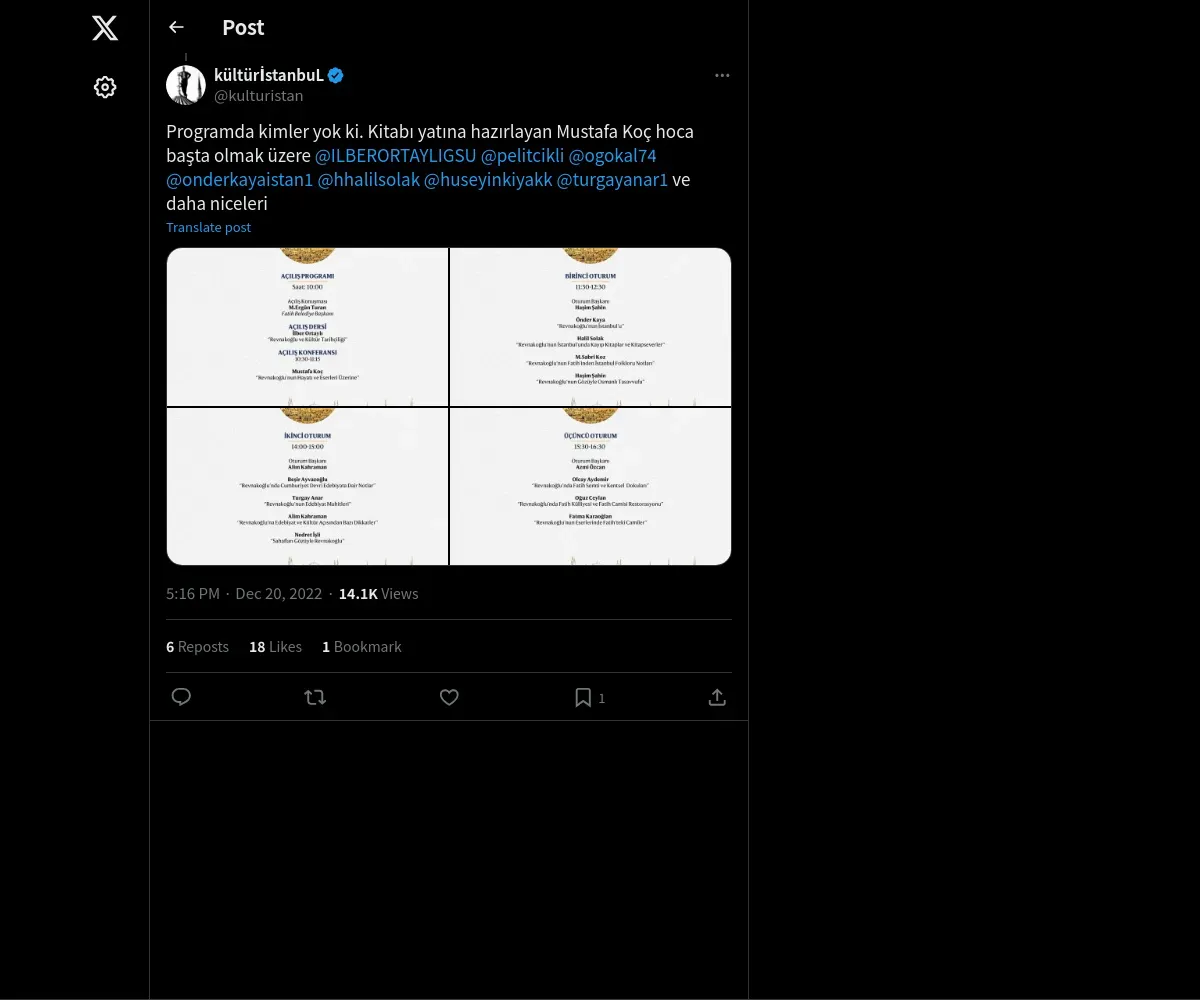Click the Translate post link
Viewport: 1200px width, 1000px height.
click(x=208, y=227)
